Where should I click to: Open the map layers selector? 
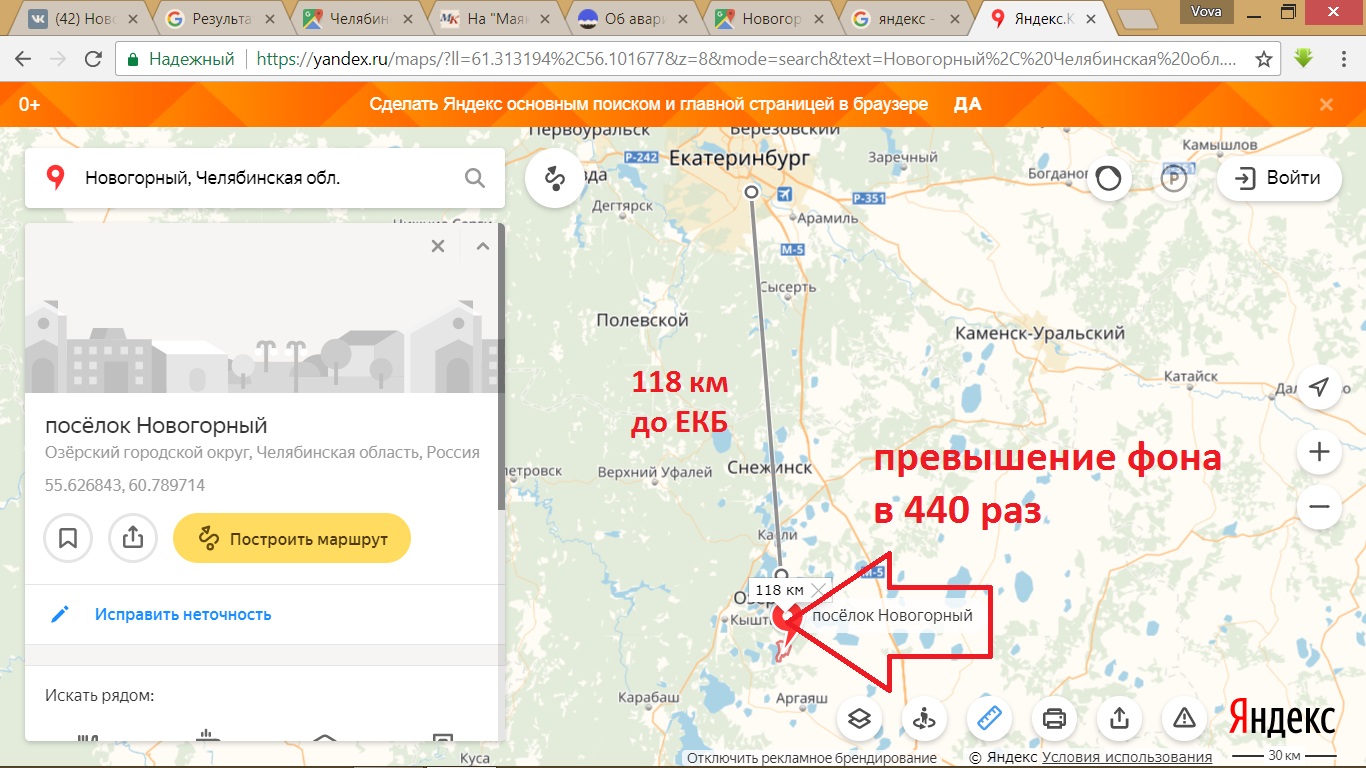(x=859, y=717)
